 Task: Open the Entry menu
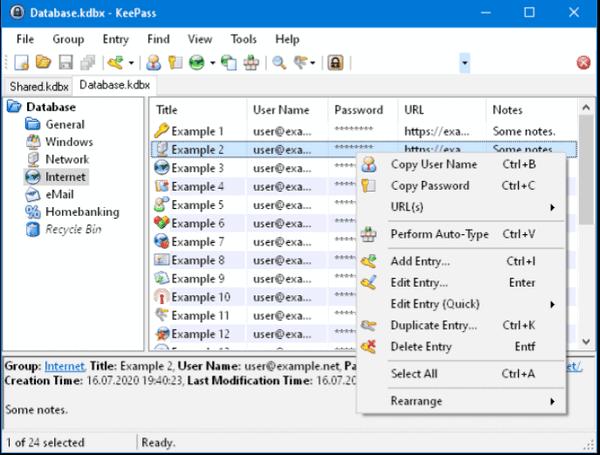[x=116, y=39]
